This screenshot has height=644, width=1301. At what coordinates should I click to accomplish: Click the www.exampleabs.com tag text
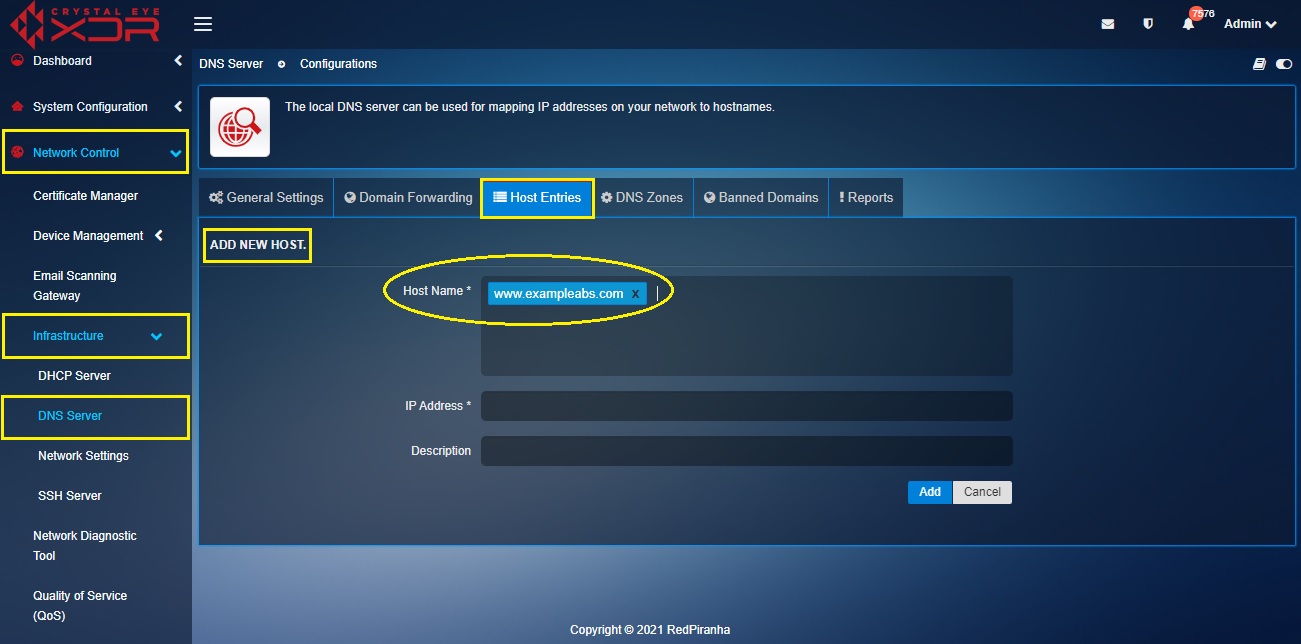559,294
